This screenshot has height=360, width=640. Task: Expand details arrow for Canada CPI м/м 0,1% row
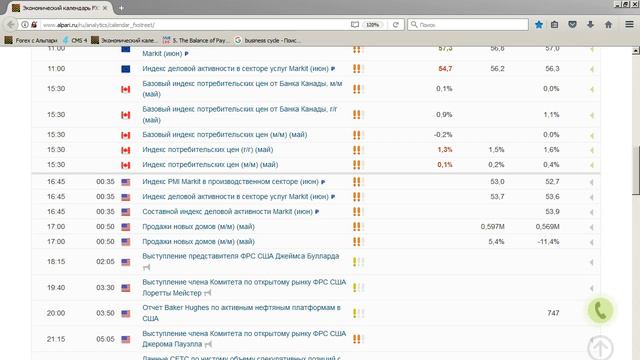tap(591, 165)
